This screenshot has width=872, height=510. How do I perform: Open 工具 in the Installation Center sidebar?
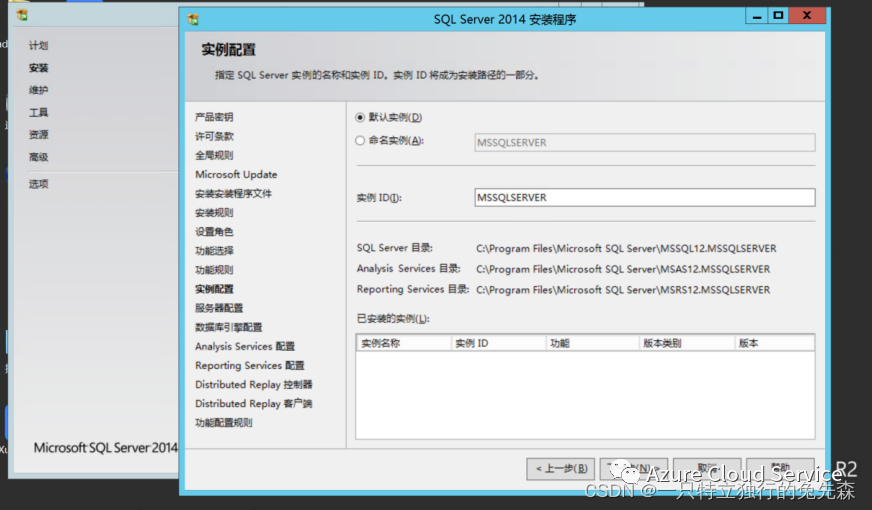coord(38,112)
